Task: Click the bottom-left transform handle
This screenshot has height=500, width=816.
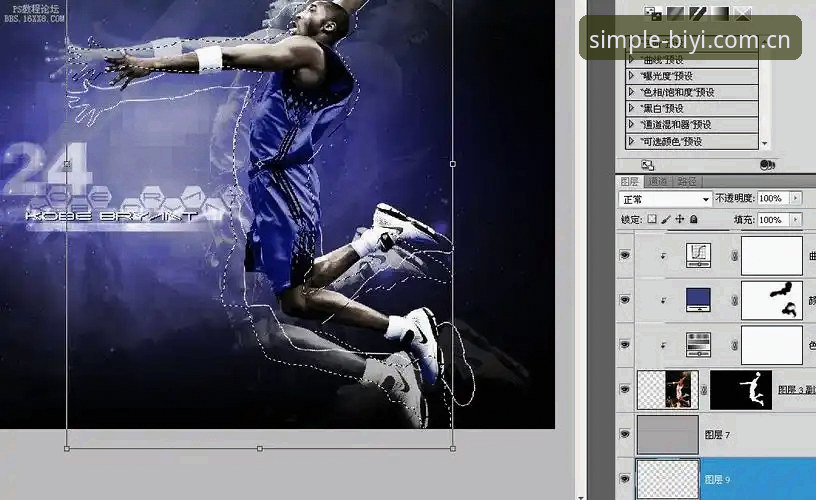Action: [67, 448]
